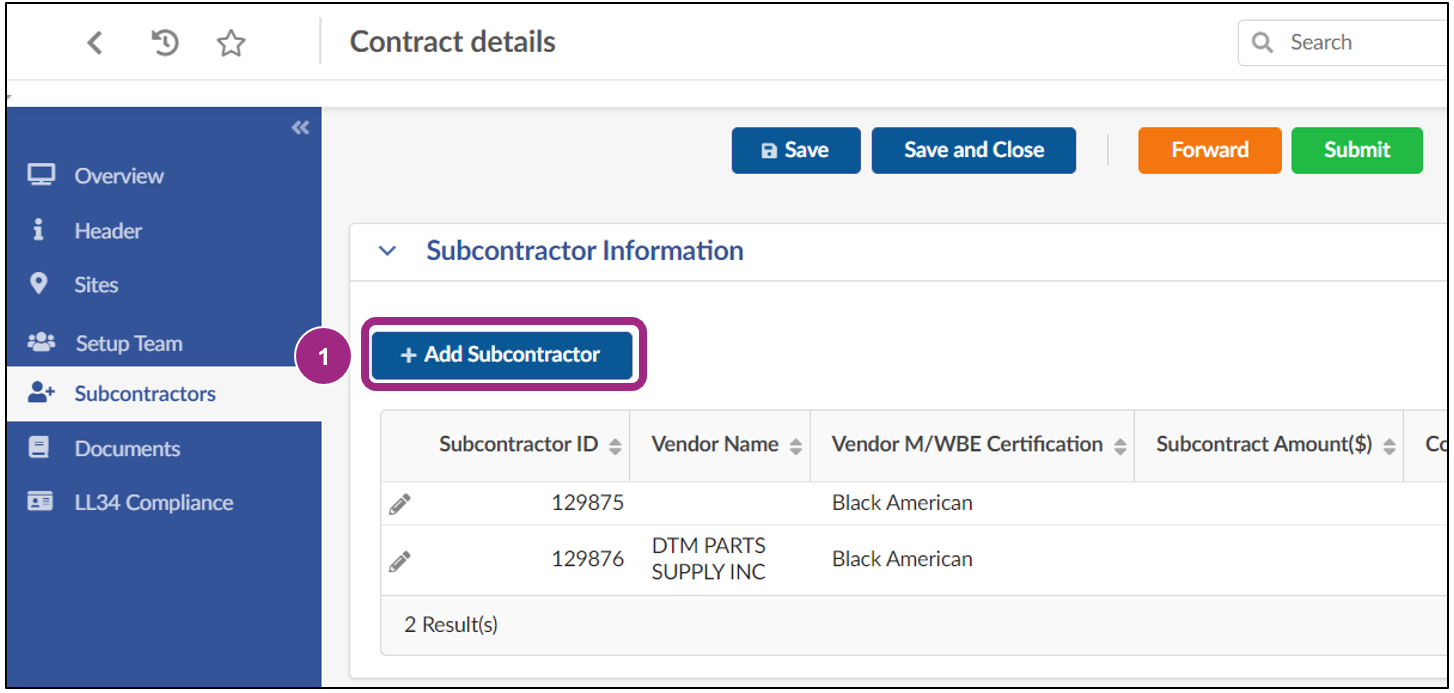Navigate to the Header section
The height and width of the screenshot is (693, 1454).
coord(106,230)
